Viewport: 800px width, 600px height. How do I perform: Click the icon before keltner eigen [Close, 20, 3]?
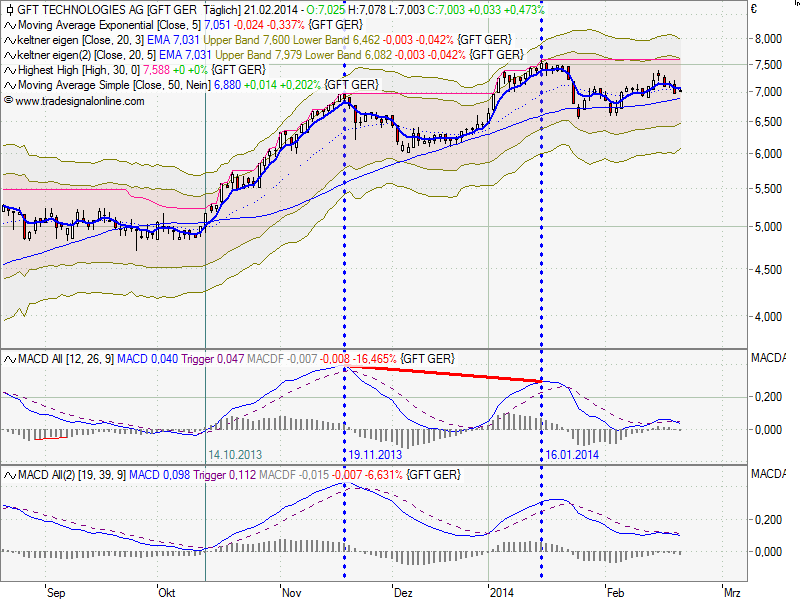coord(9,38)
